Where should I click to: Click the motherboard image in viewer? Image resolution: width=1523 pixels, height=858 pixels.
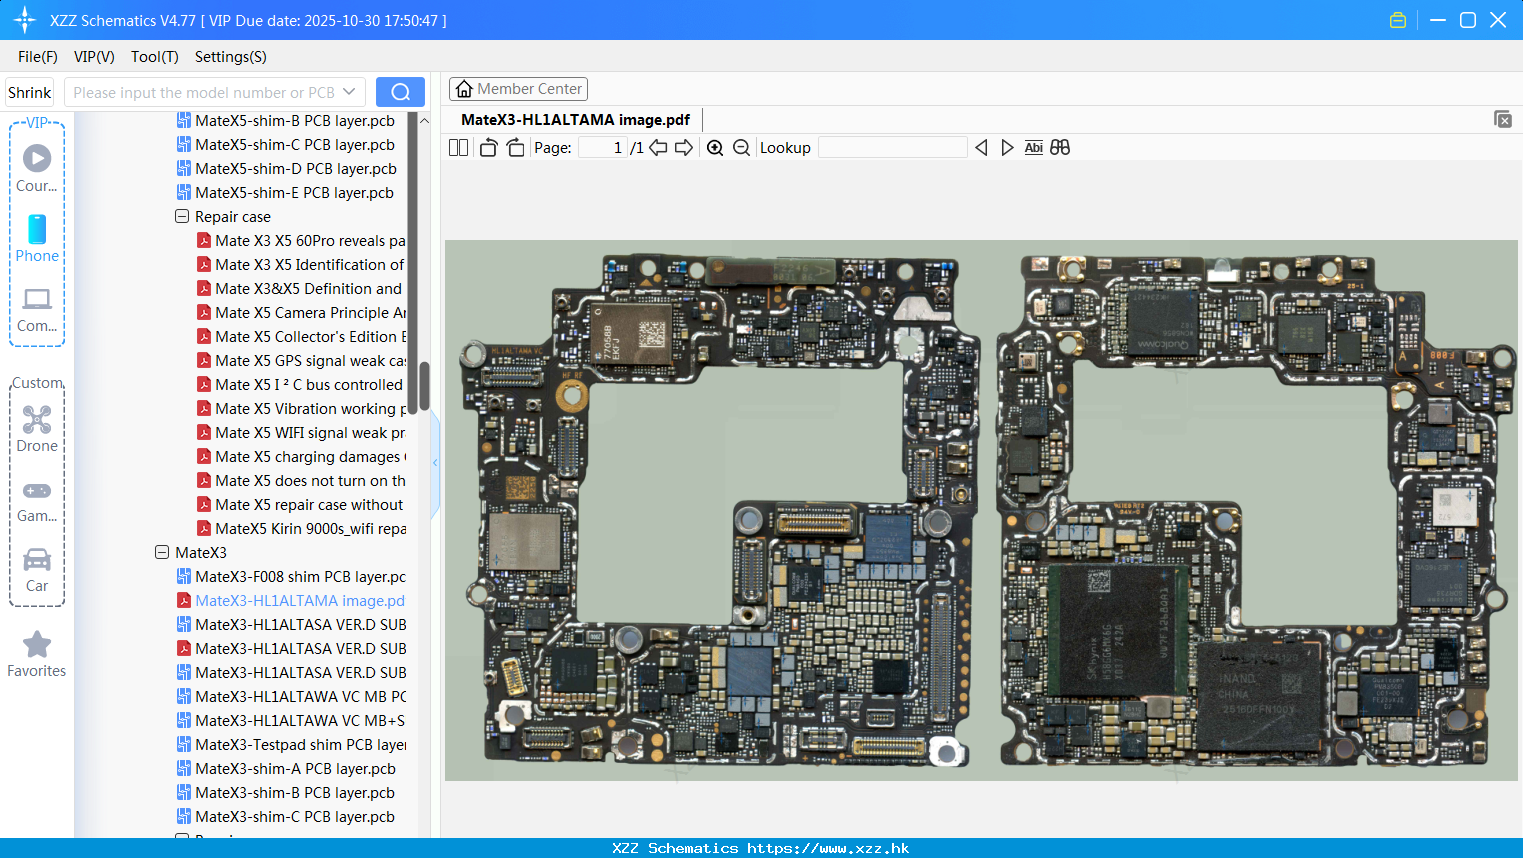pyautogui.click(x=981, y=510)
